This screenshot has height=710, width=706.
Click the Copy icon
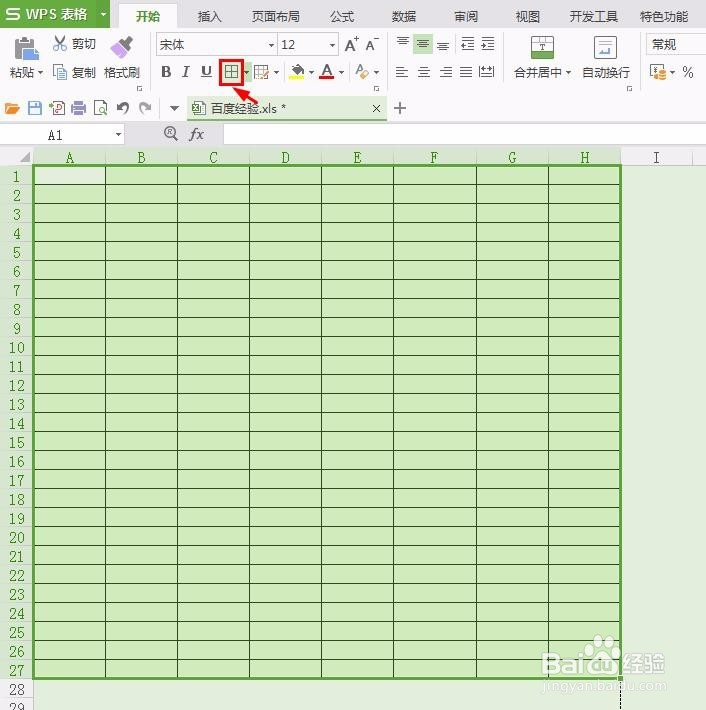[60, 72]
